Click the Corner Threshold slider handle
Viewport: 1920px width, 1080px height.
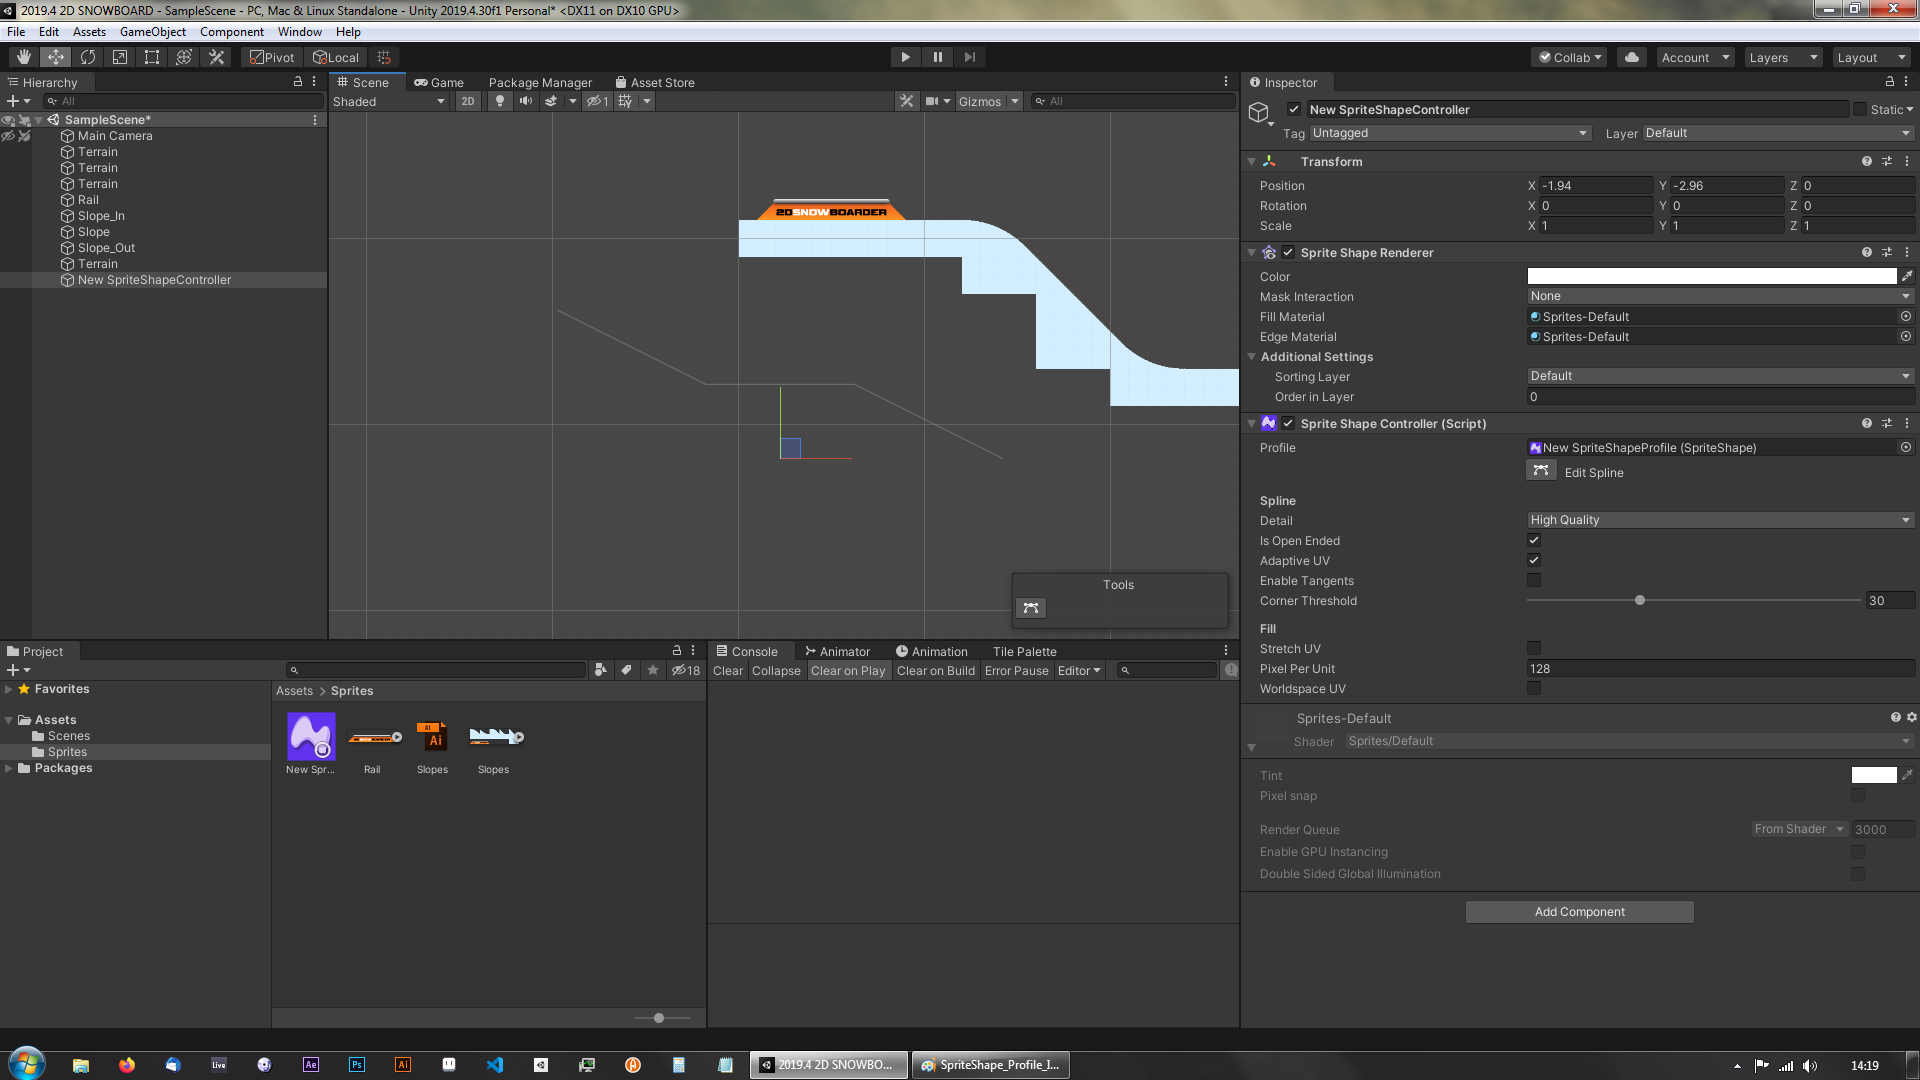click(x=1640, y=601)
